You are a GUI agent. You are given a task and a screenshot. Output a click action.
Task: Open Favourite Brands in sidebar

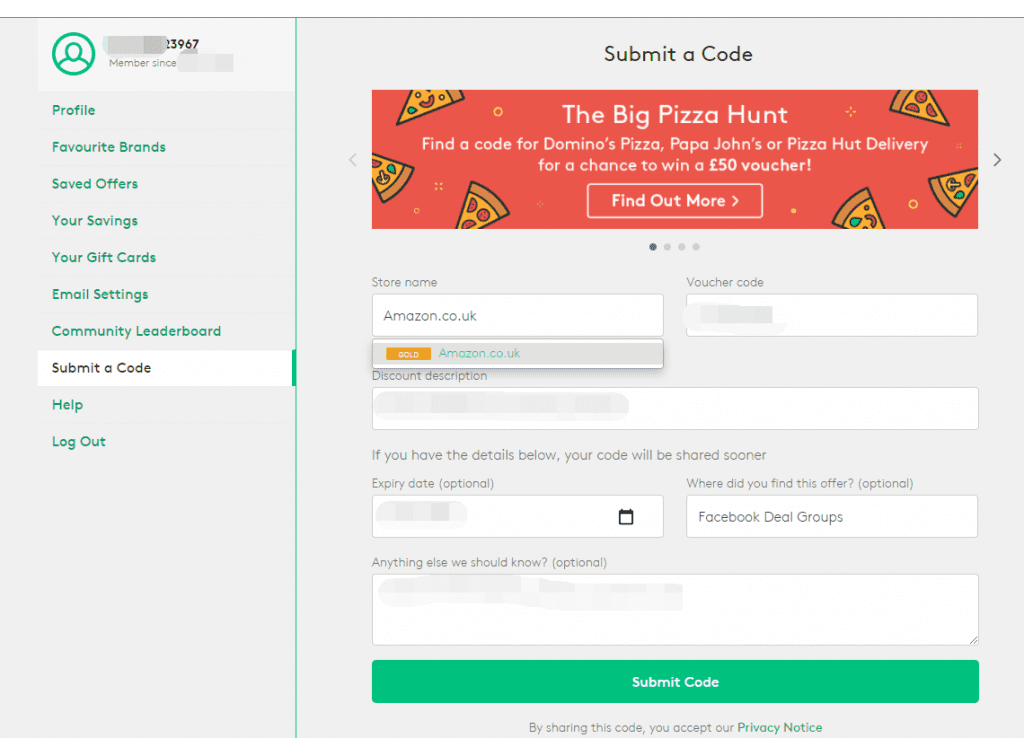(109, 147)
